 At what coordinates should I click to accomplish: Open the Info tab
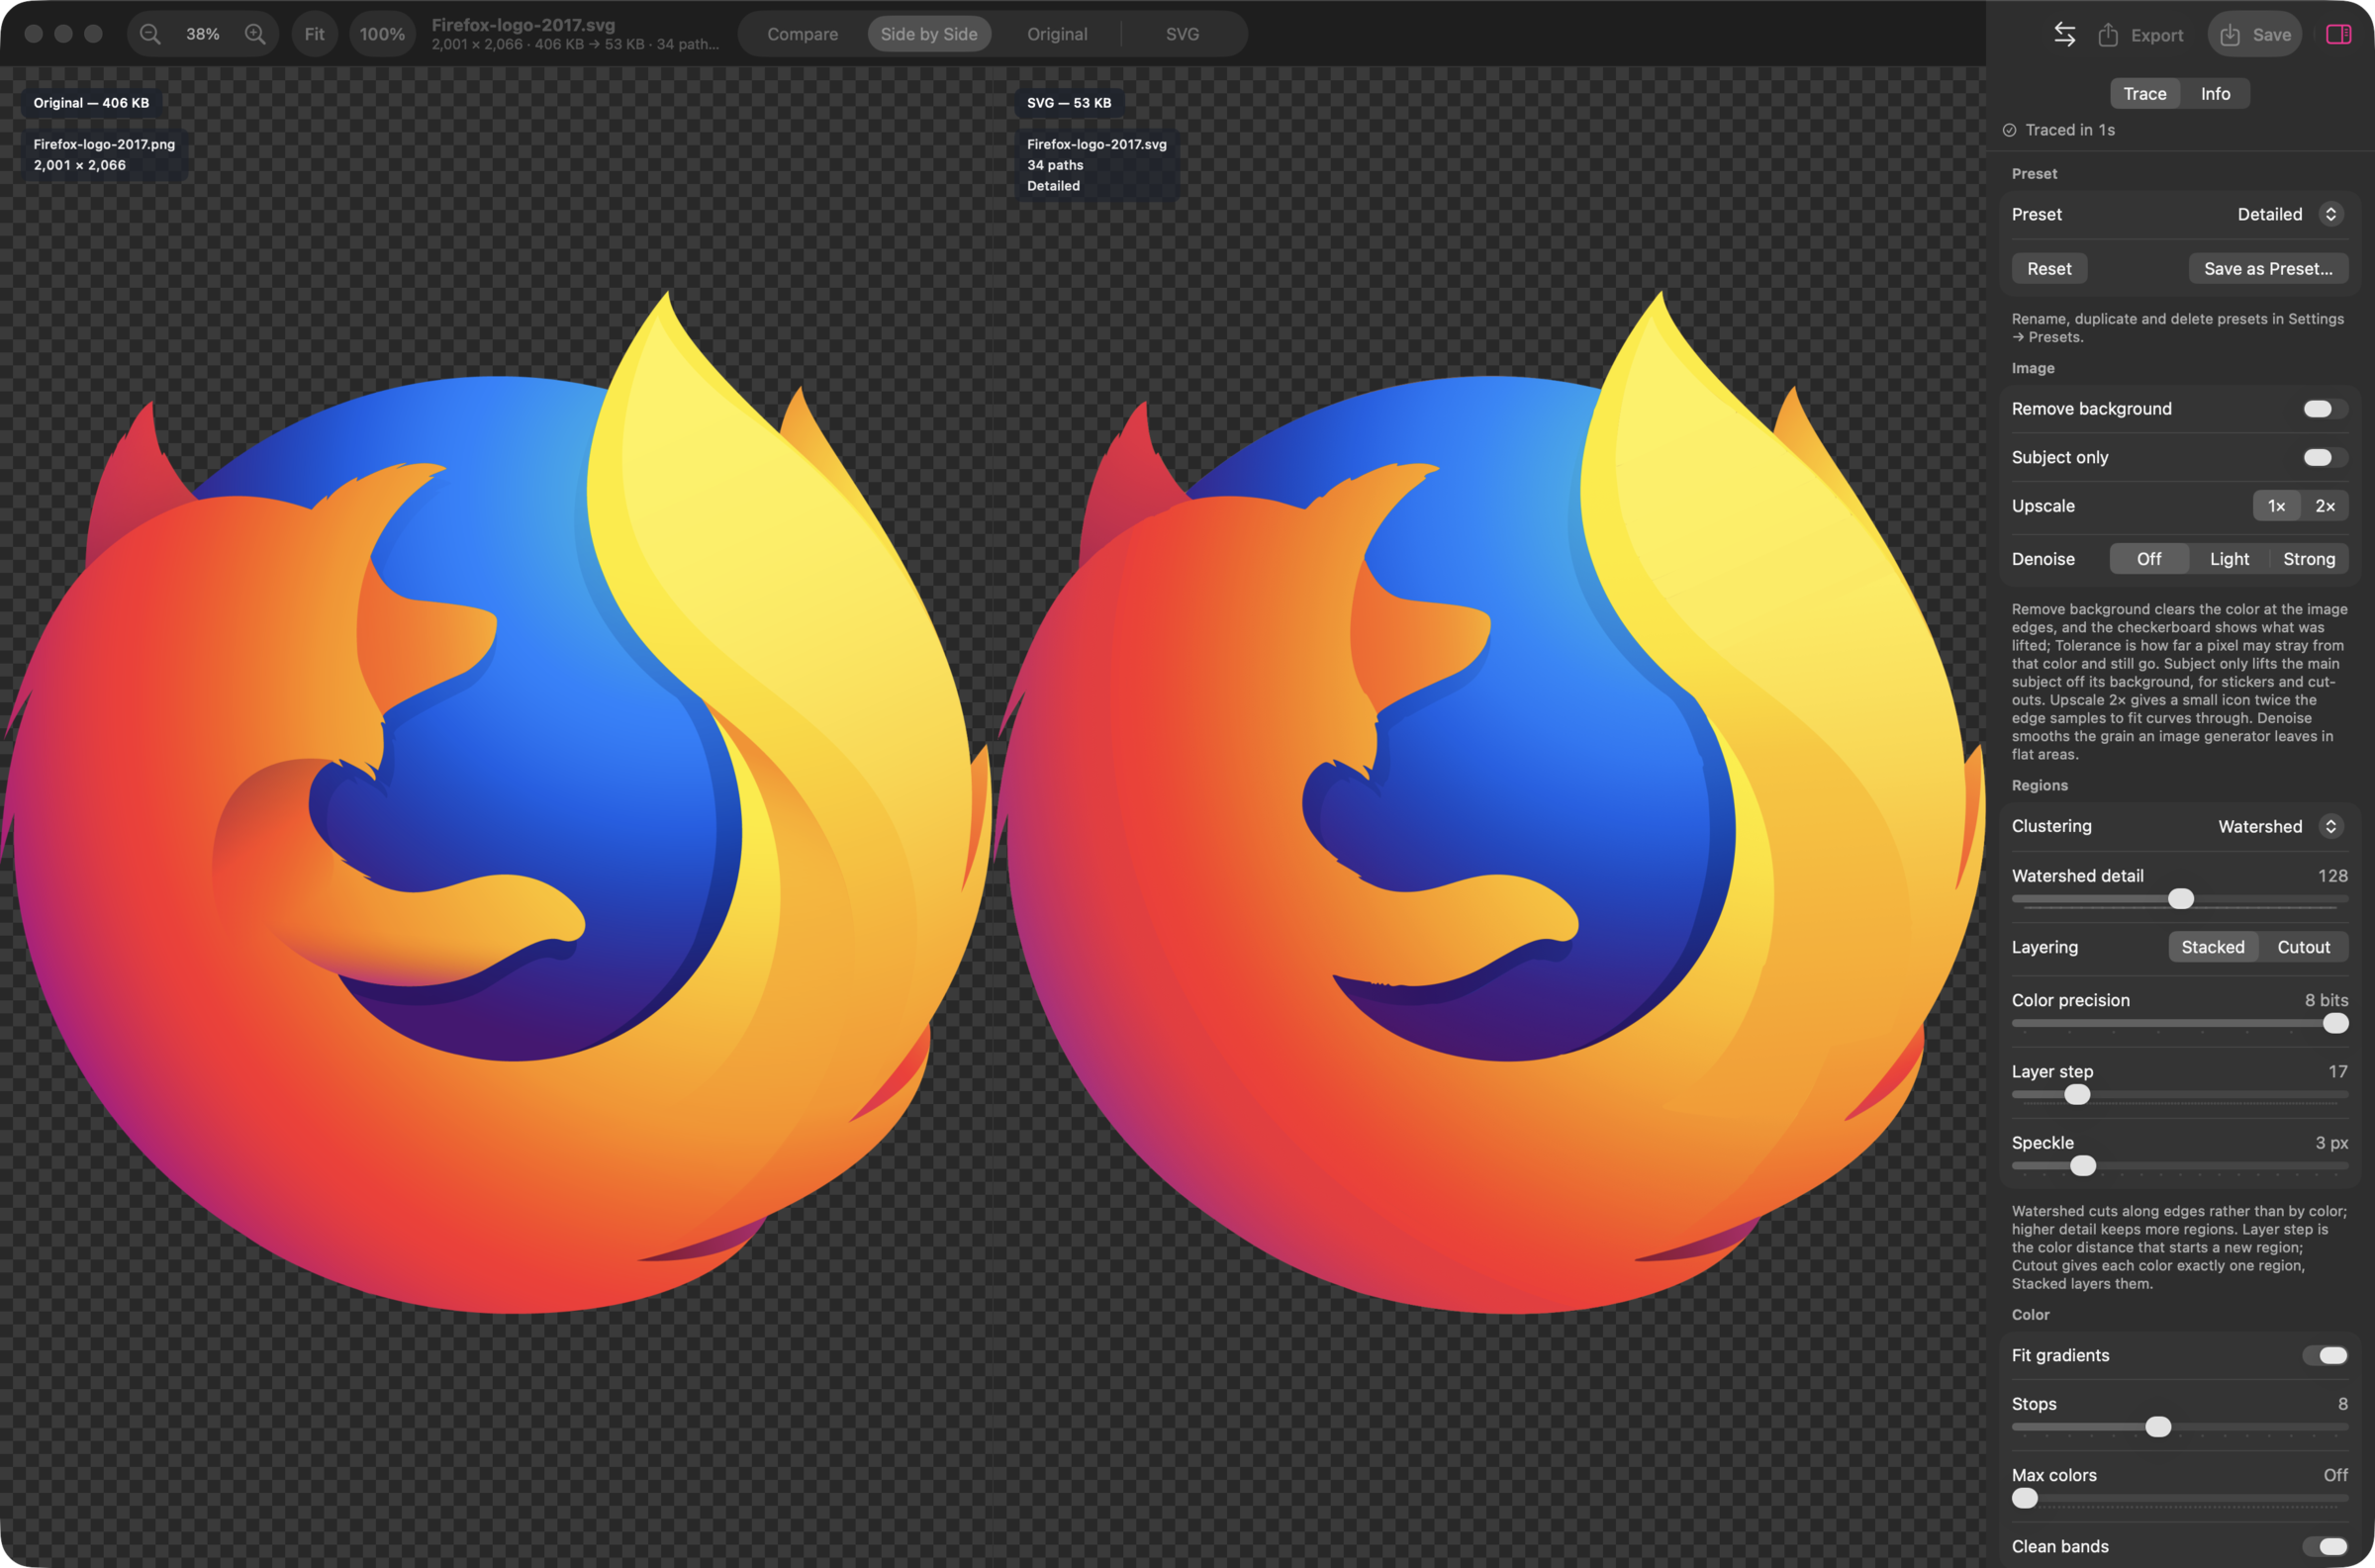click(2215, 93)
